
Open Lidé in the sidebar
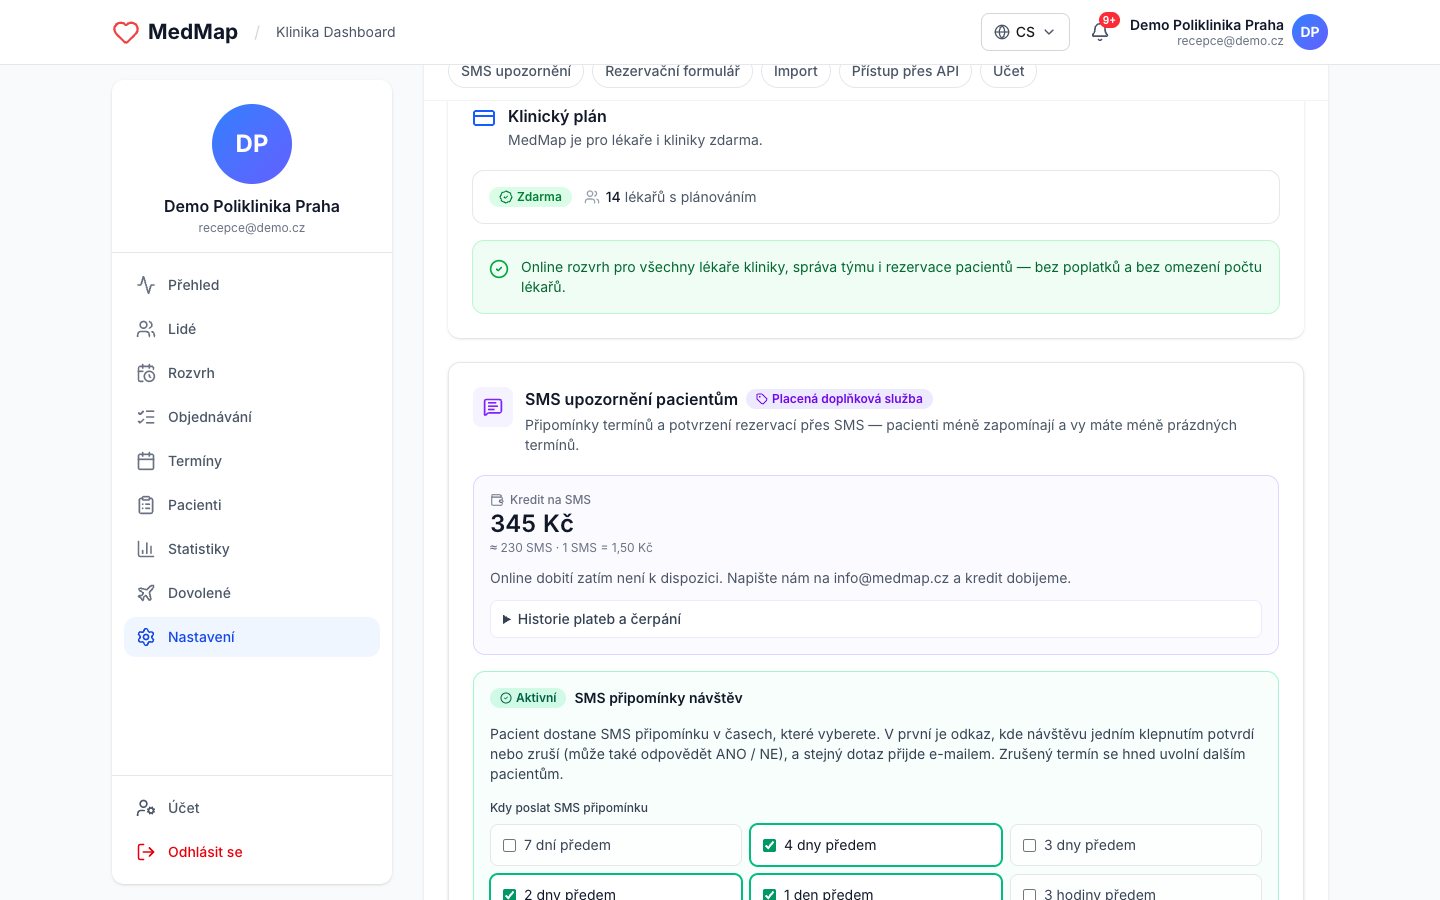(x=252, y=329)
